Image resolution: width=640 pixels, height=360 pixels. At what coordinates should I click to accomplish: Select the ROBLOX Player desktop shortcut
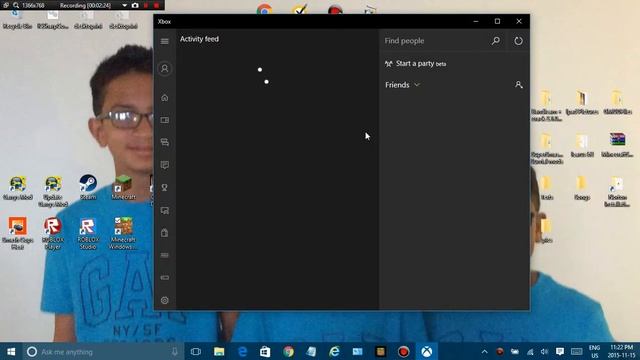point(53,233)
